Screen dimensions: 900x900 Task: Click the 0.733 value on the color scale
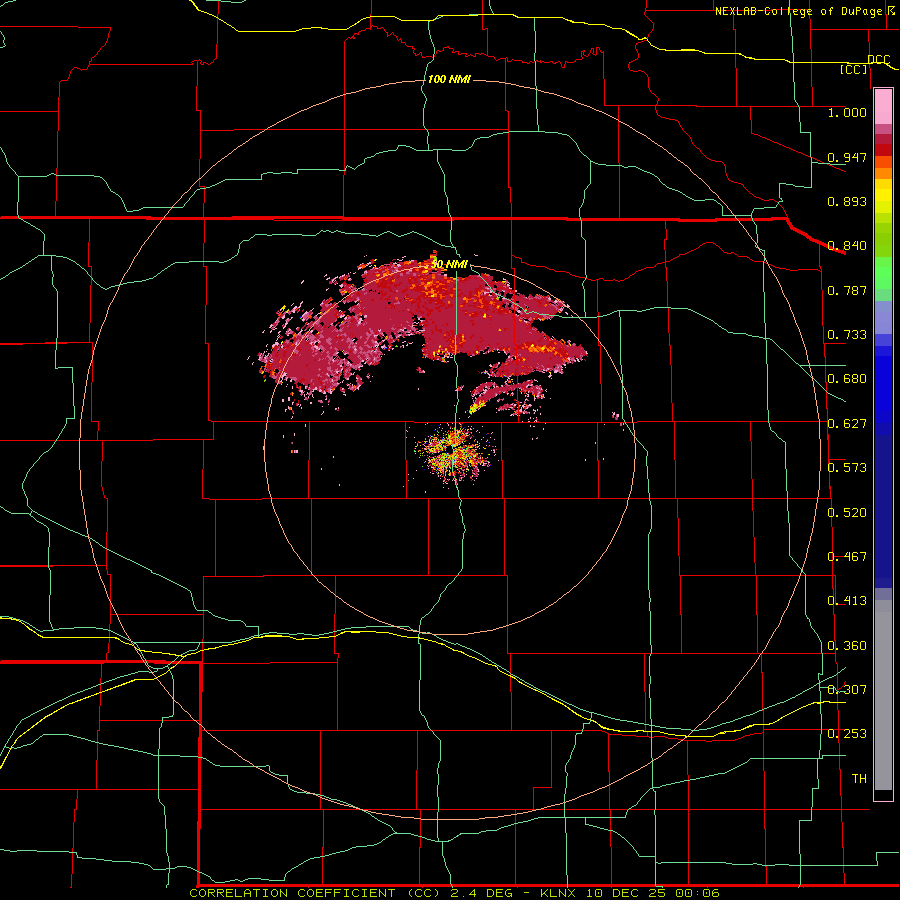point(847,335)
